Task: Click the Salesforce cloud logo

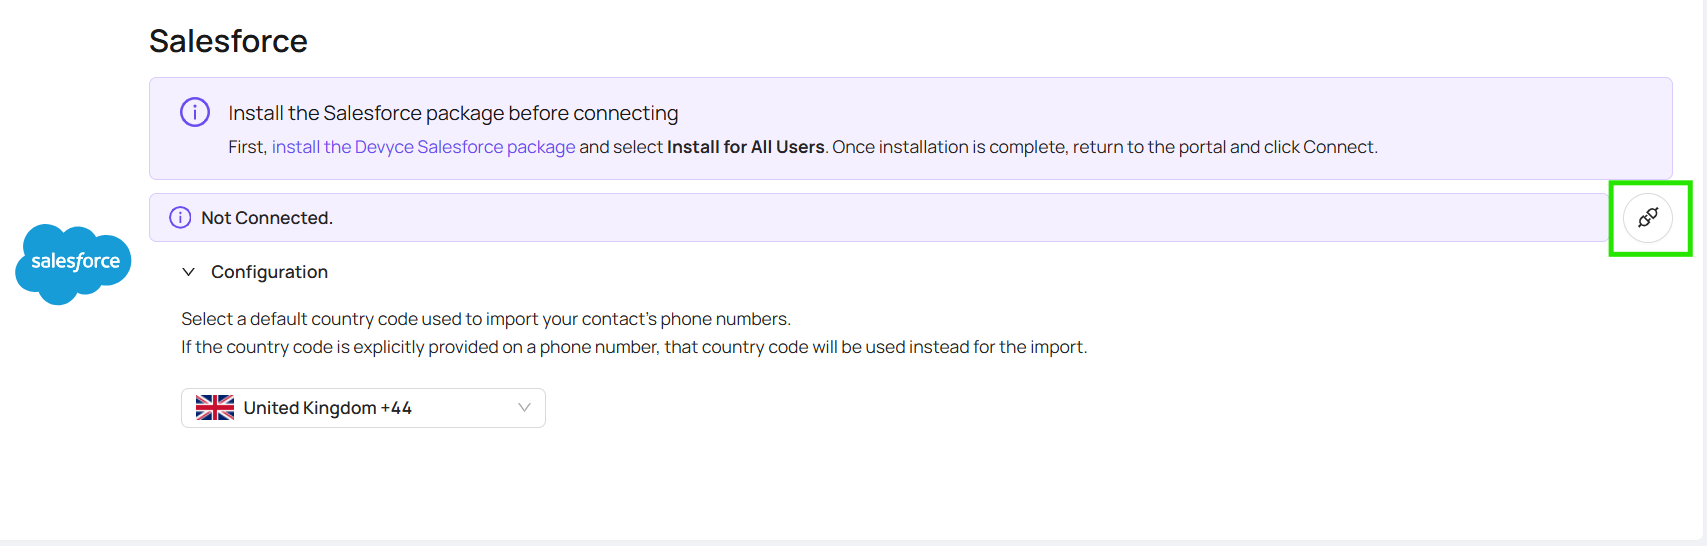Action: pos(73,264)
